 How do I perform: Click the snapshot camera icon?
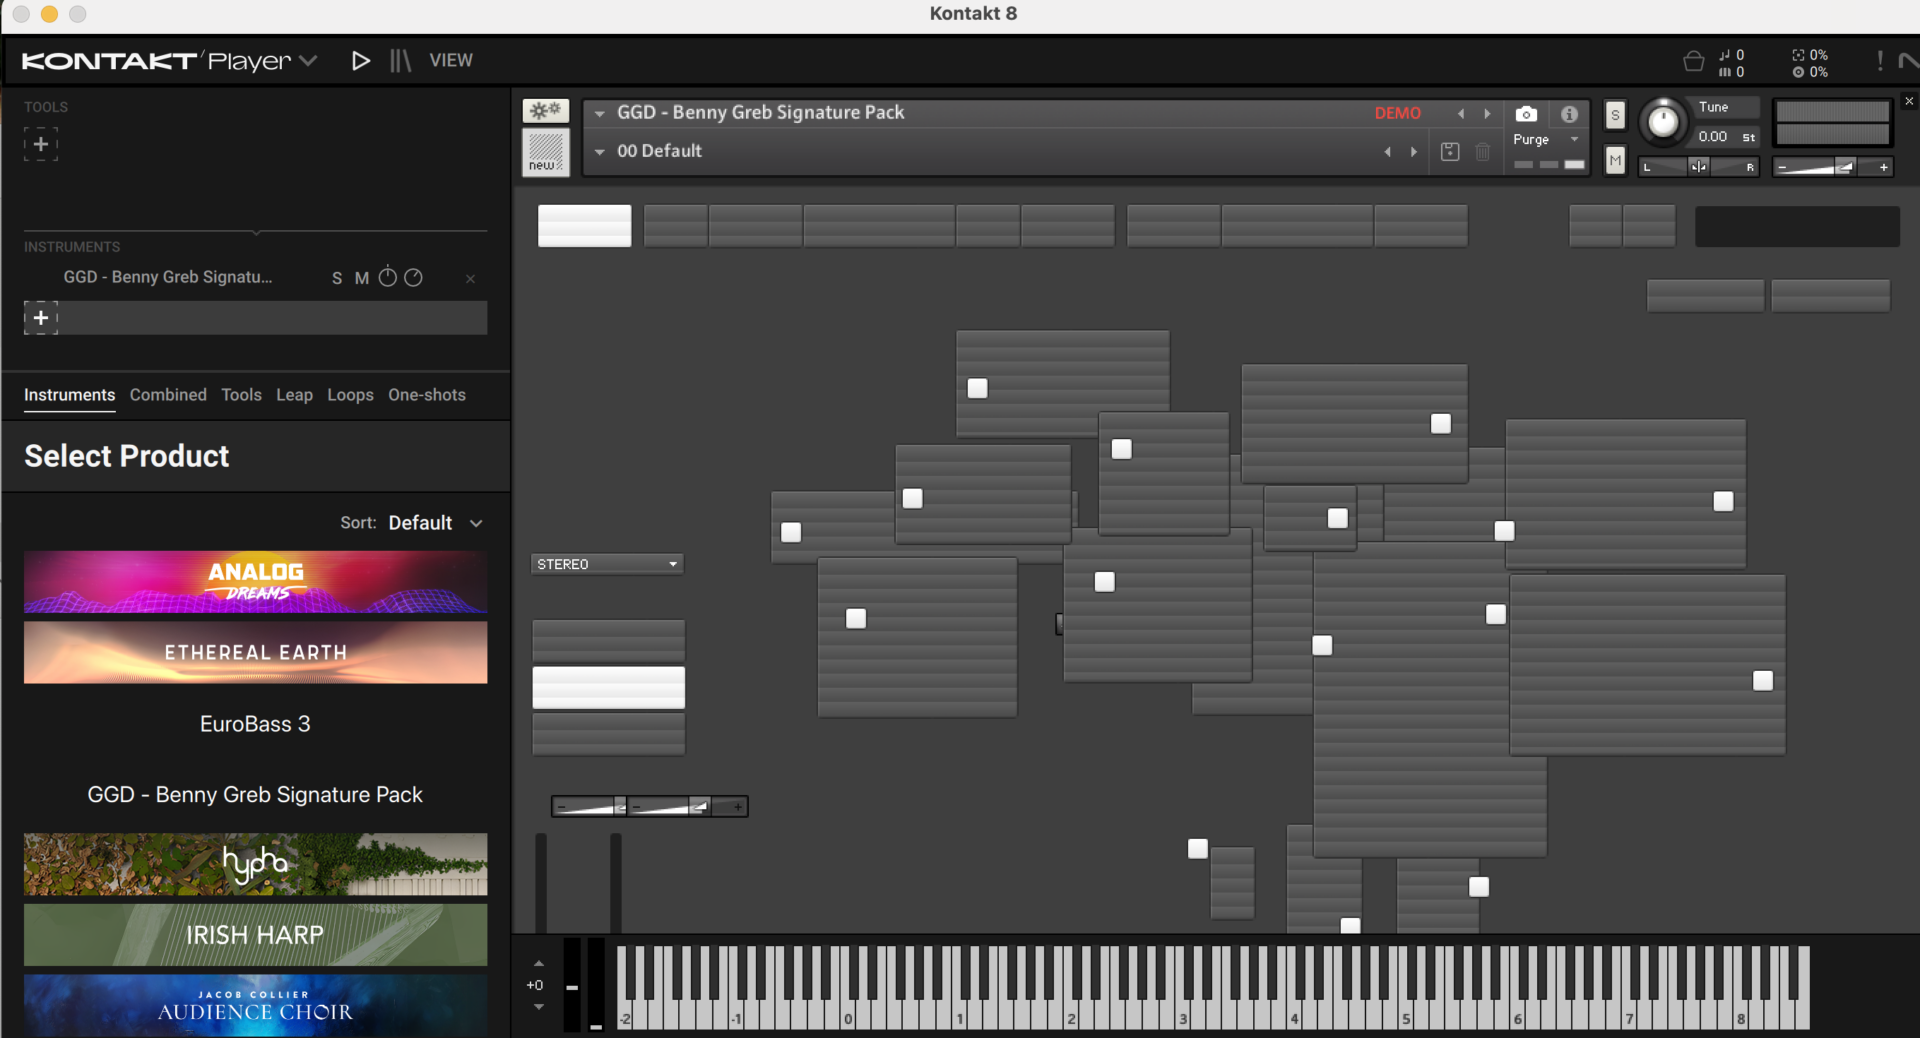pos(1525,114)
